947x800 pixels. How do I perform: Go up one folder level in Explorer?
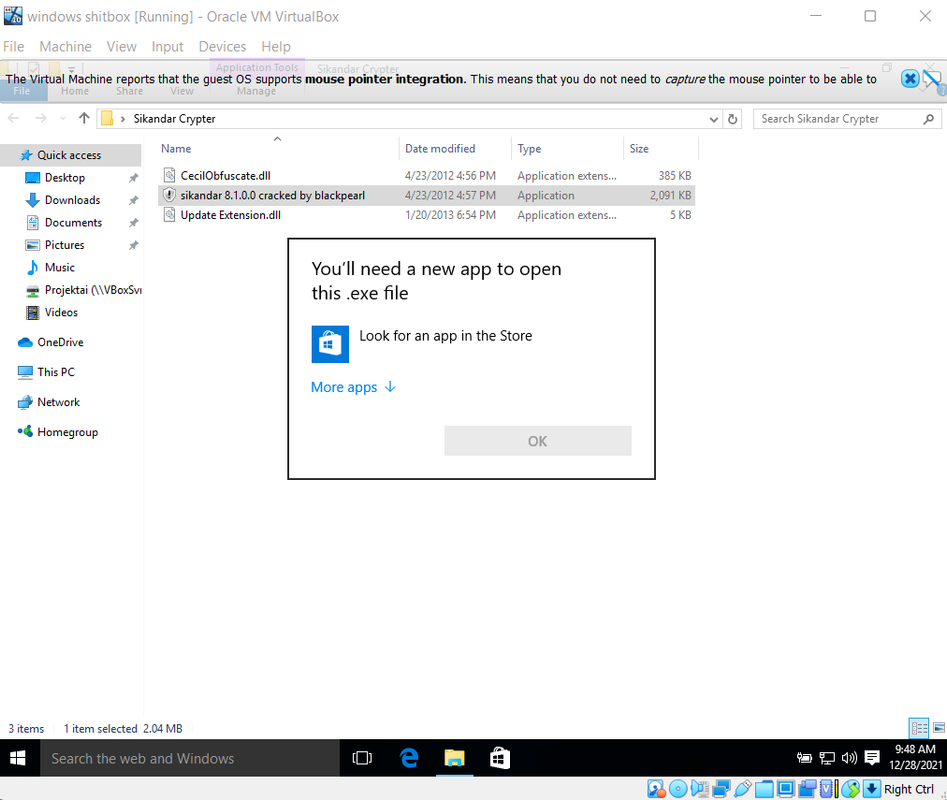[84, 118]
